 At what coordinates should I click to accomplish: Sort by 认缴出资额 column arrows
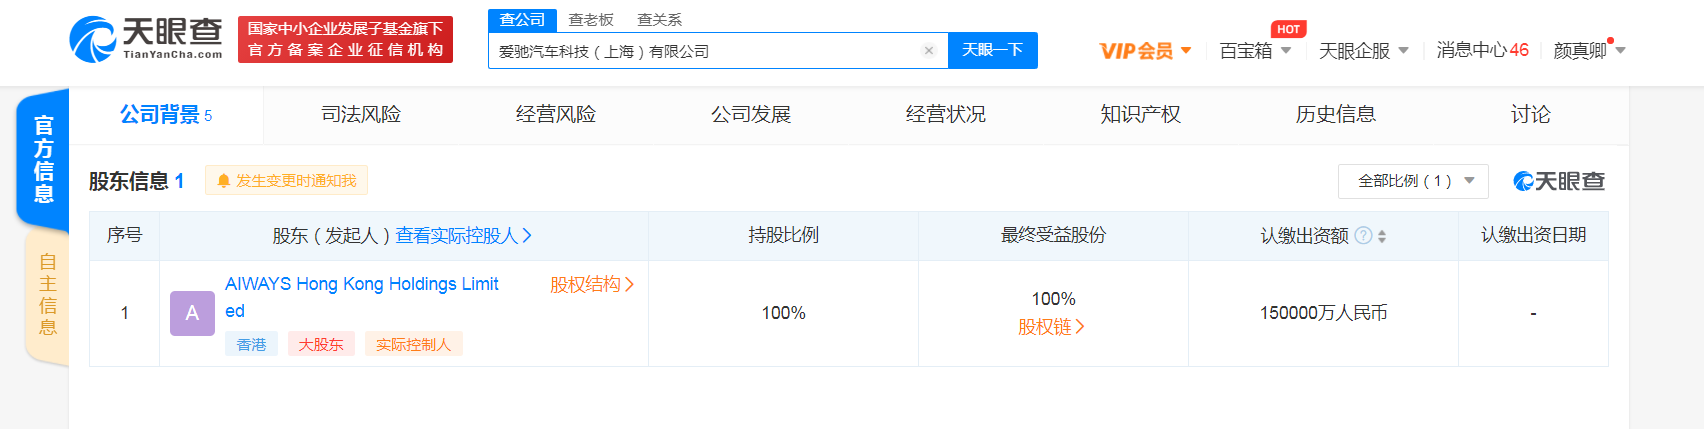pyautogui.click(x=1382, y=237)
